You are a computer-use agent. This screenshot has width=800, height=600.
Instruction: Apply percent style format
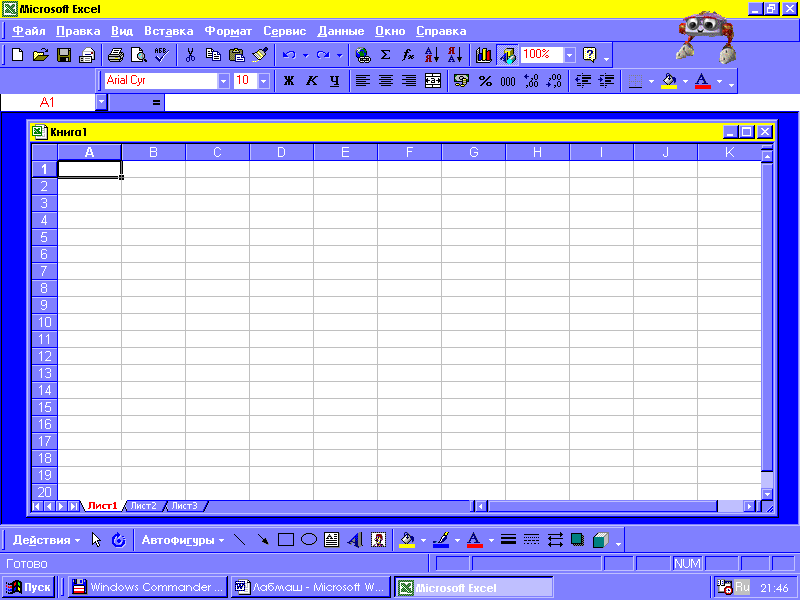[x=485, y=81]
